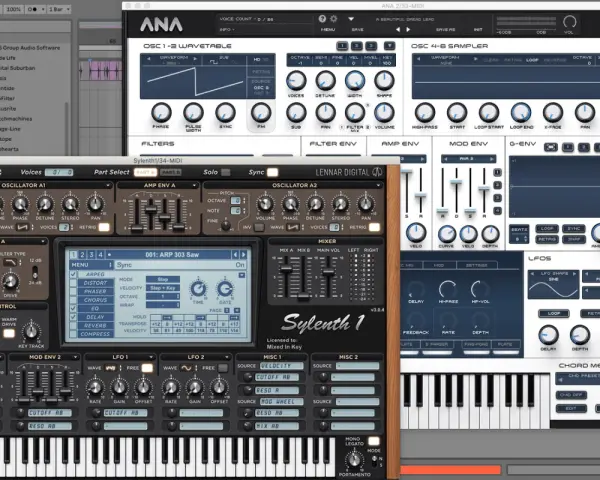Click ANA G-ENV LOOP button
Viewport: 600px width, 480px height.
point(547,229)
